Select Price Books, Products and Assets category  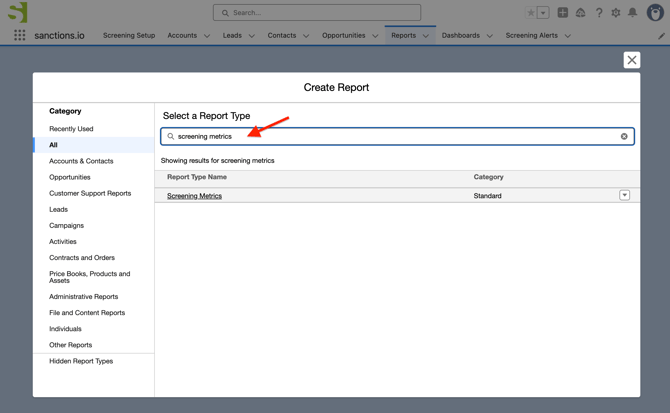(x=90, y=277)
